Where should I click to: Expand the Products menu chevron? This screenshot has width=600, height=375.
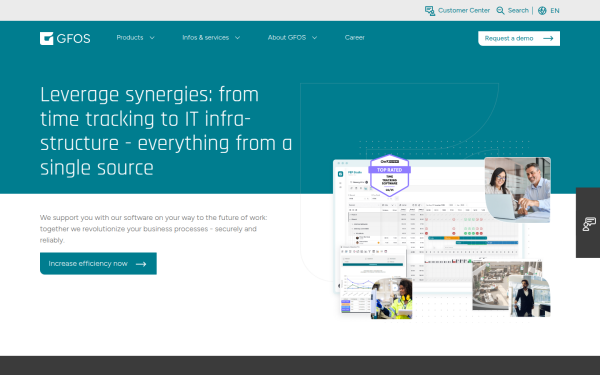pyautogui.click(x=152, y=38)
